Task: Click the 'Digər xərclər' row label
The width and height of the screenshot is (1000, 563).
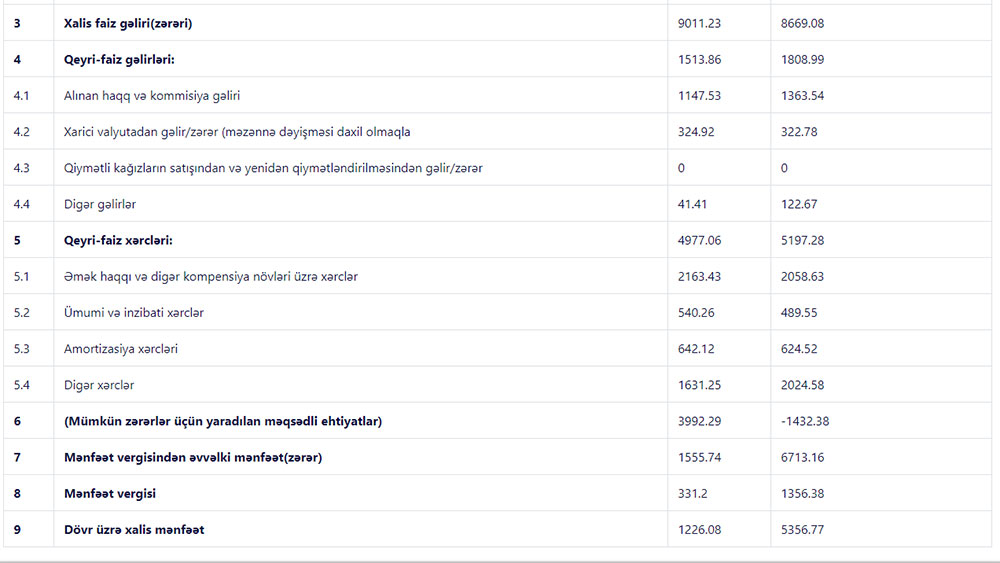Action: pos(98,385)
